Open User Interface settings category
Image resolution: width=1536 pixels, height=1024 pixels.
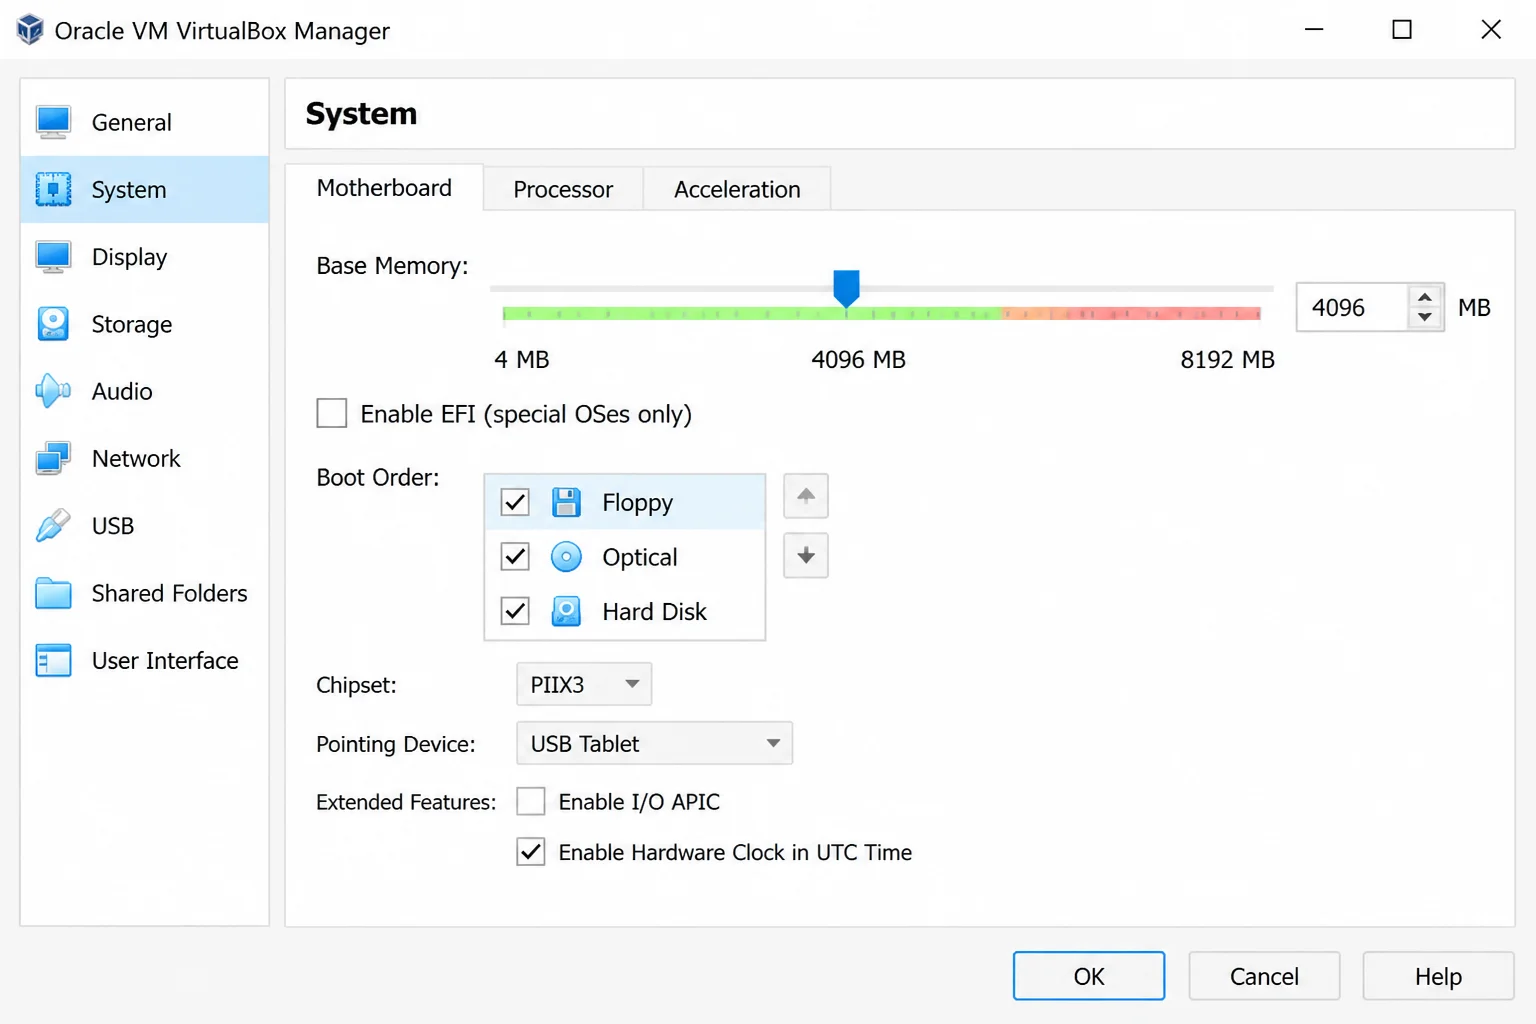[145, 660]
